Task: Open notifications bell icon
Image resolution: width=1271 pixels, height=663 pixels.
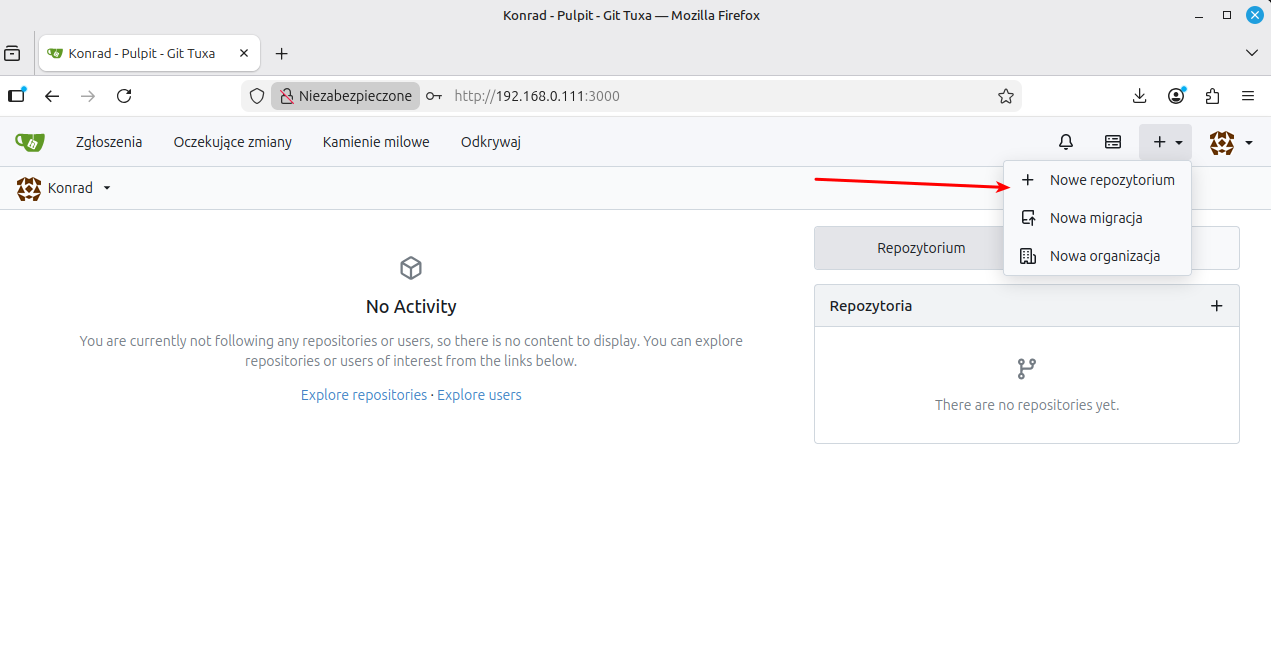Action: click(1066, 142)
